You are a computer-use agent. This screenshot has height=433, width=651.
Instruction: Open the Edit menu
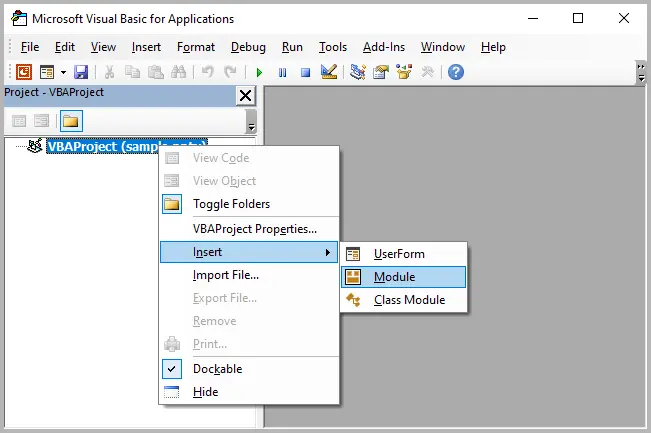pyautogui.click(x=65, y=47)
